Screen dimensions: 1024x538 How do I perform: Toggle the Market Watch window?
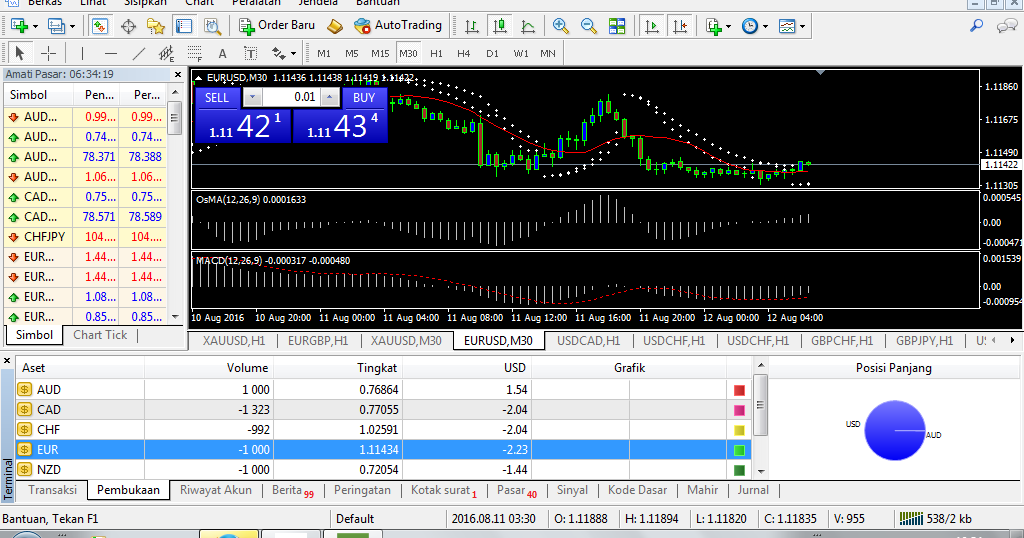[x=99, y=26]
